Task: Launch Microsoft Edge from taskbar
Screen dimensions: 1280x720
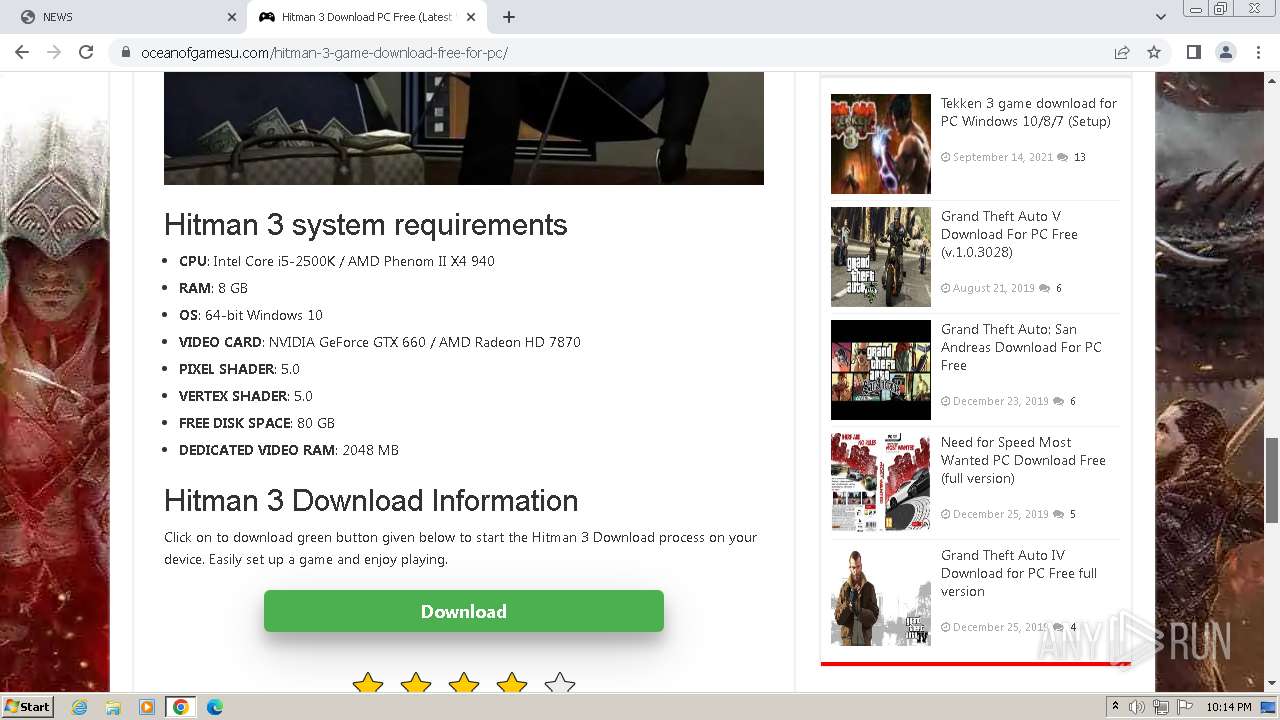Action: coord(215,707)
